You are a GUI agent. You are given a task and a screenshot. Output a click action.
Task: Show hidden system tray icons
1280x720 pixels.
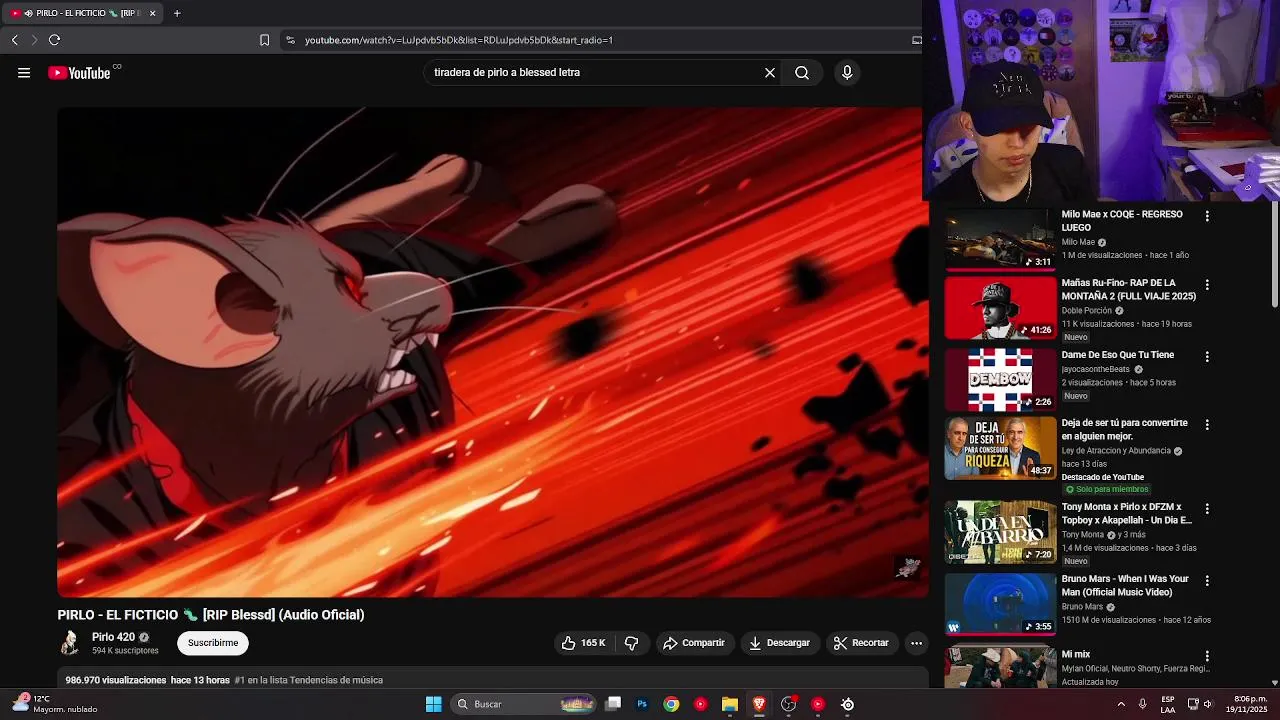click(1120, 704)
